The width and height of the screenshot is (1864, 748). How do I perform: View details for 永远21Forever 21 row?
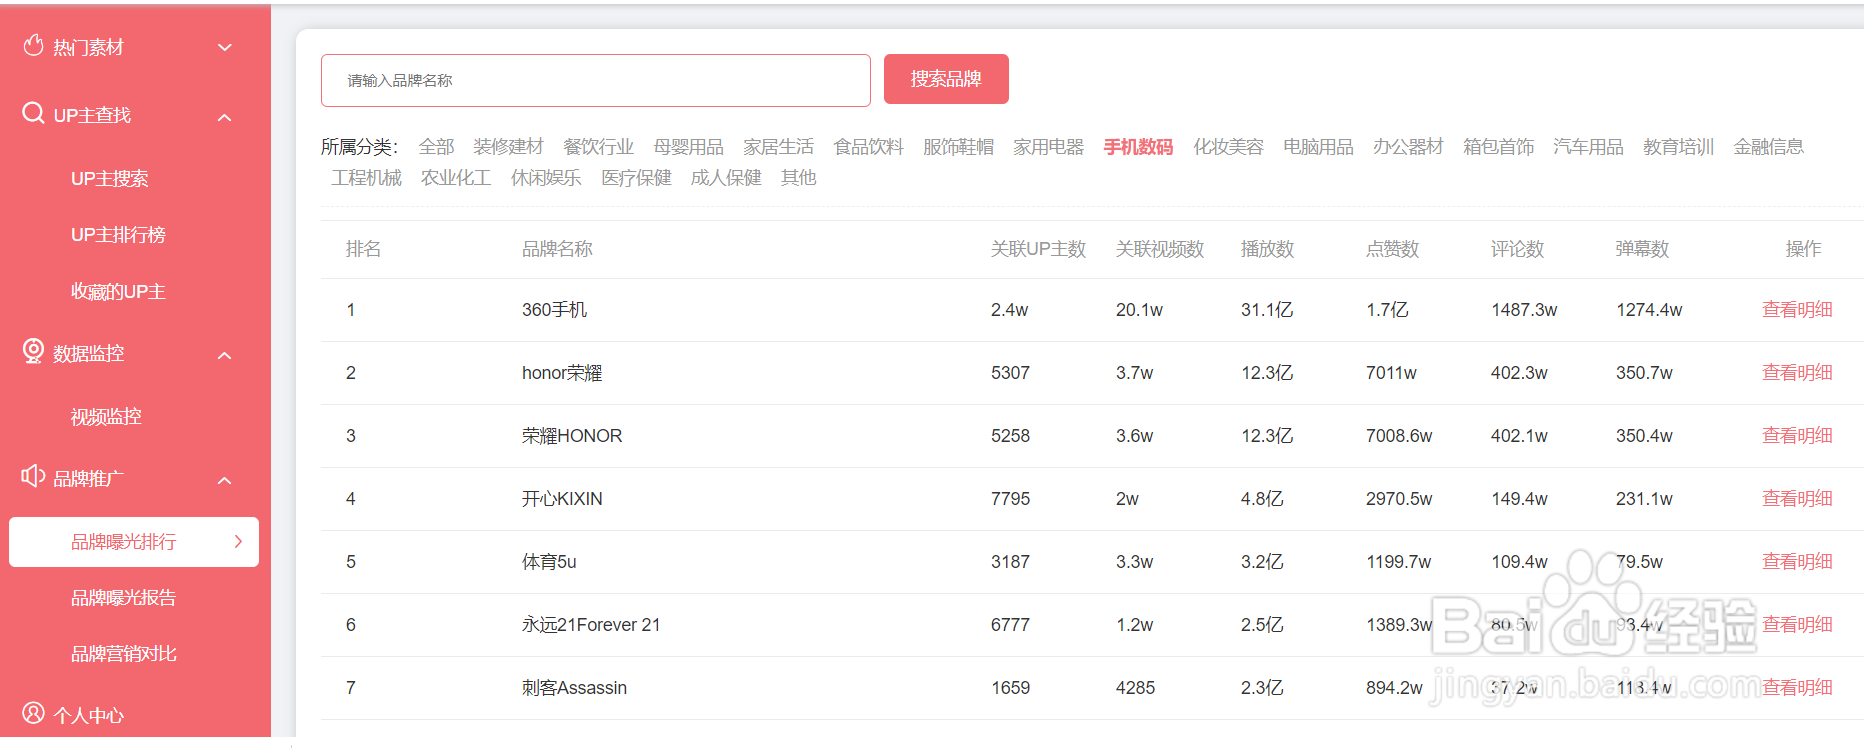pyautogui.click(x=1797, y=625)
